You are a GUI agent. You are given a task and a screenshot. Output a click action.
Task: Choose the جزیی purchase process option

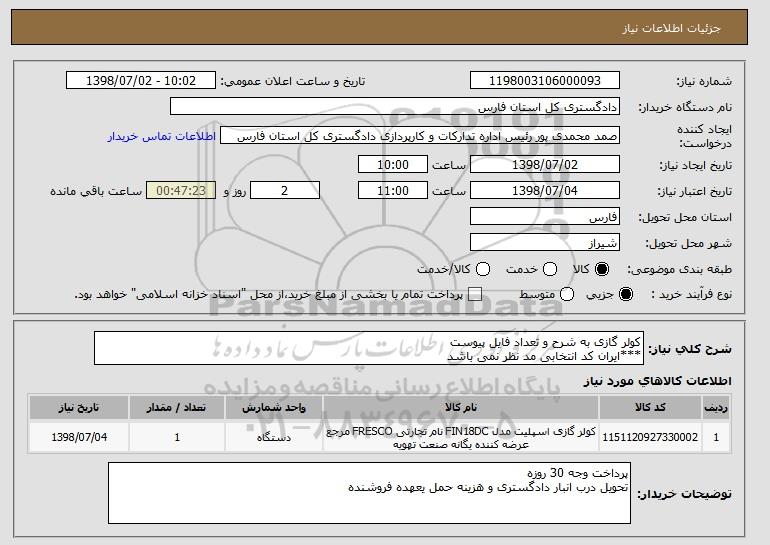(x=626, y=294)
